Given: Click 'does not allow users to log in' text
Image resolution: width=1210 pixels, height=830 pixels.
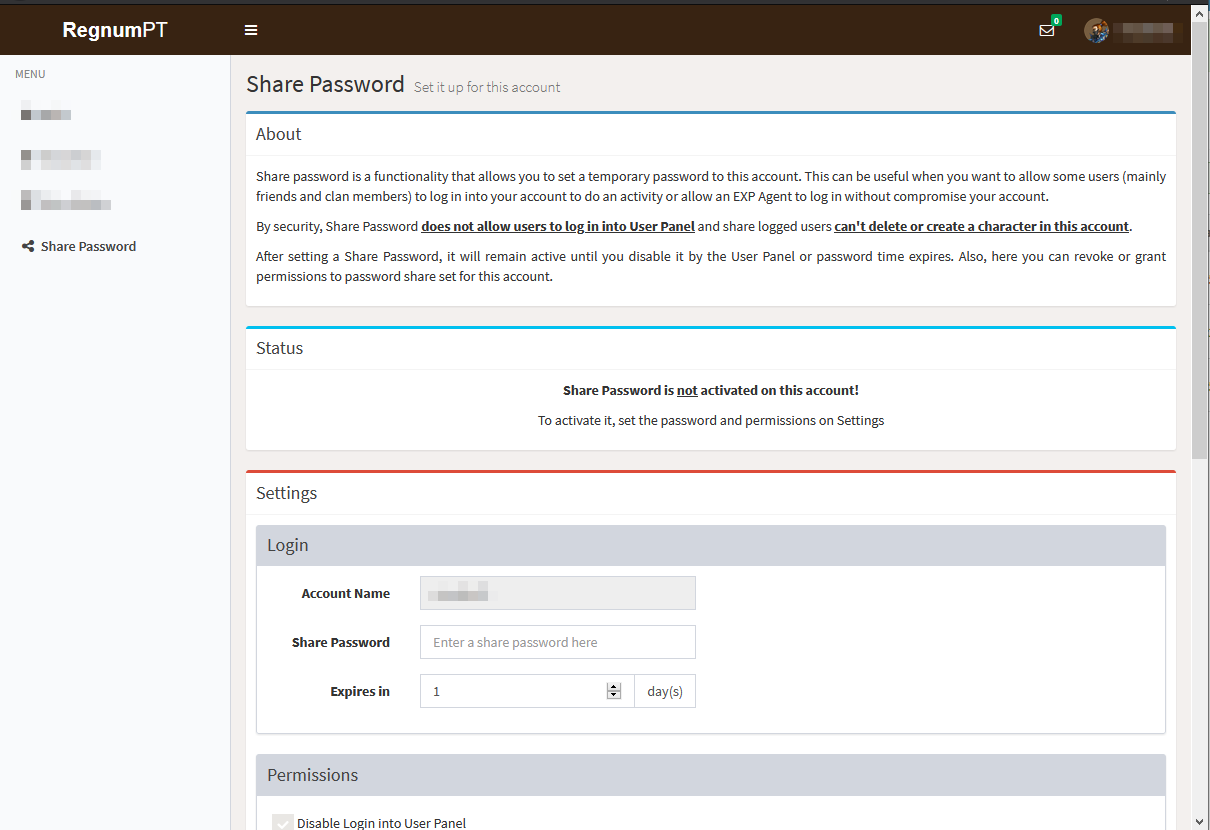Looking at the screenshot, I should 558,226.
